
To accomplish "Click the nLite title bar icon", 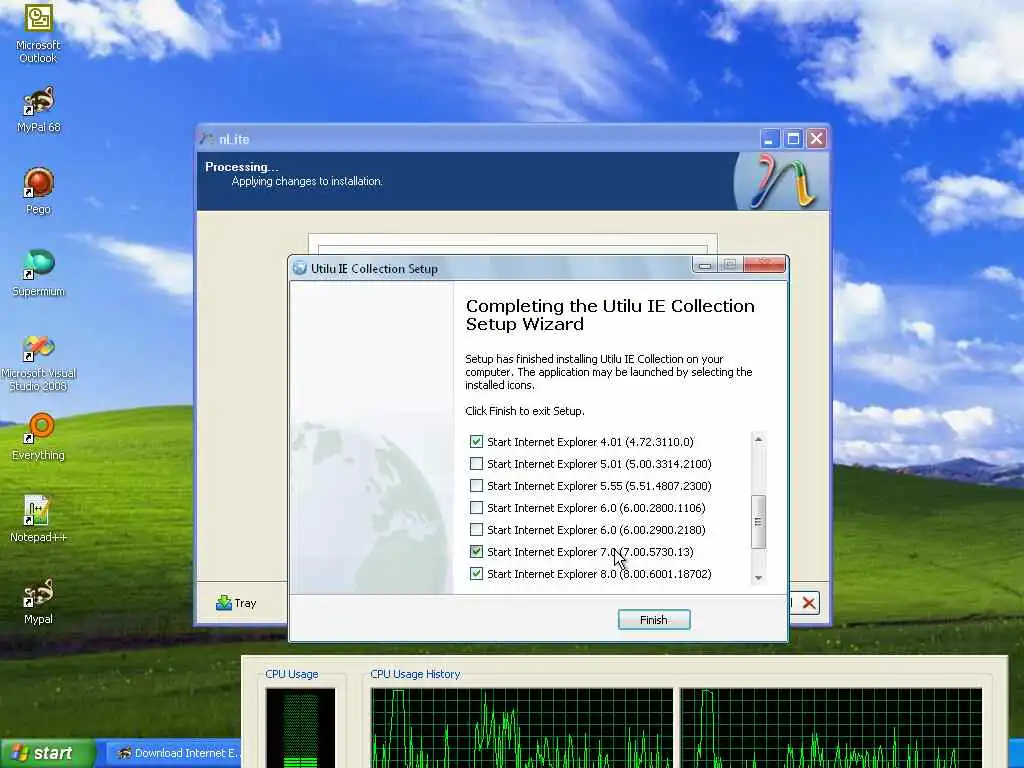I will click(x=208, y=139).
